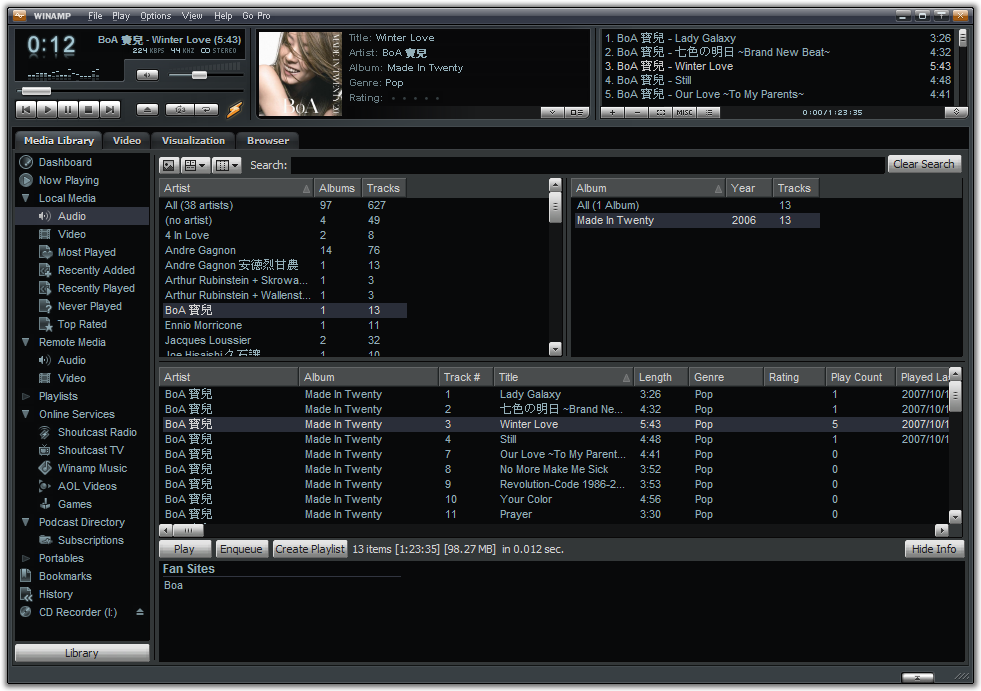Click the Previous track button

(x=26, y=110)
